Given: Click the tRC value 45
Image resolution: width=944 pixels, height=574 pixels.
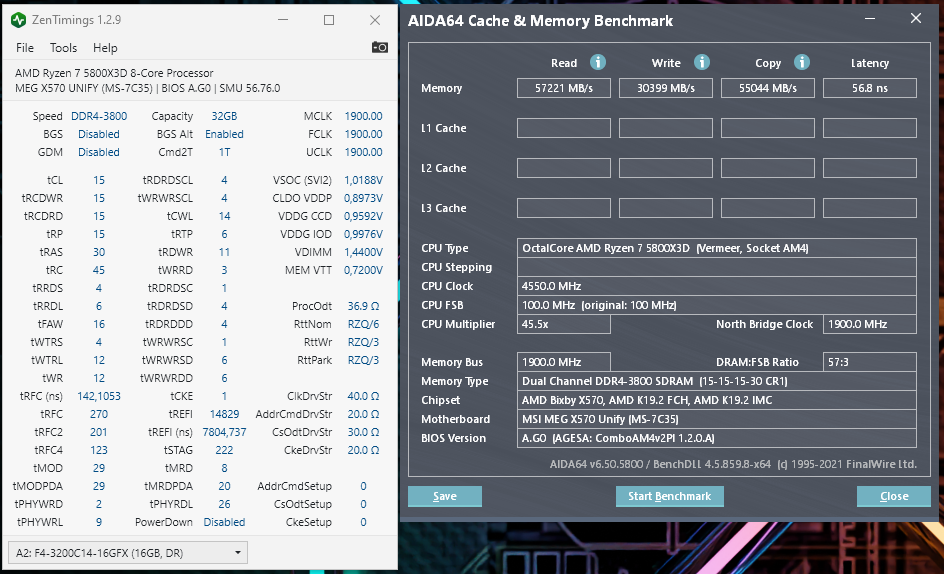Looking at the screenshot, I should (99, 270).
